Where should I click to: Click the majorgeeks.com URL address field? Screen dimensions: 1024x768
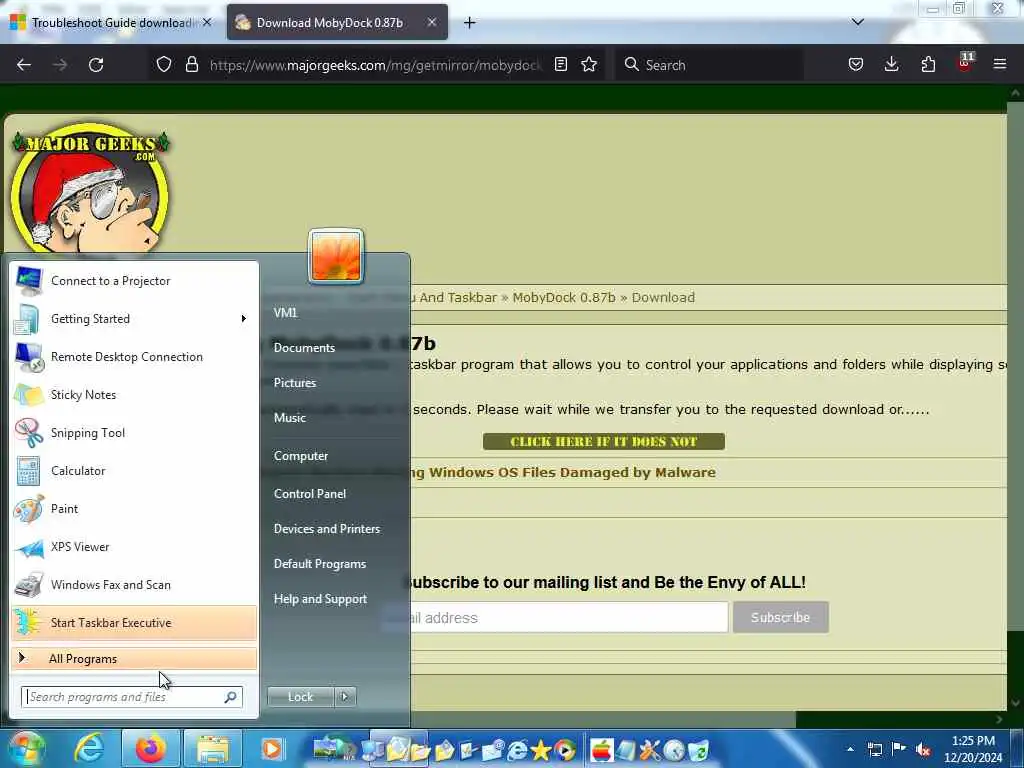click(x=376, y=65)
